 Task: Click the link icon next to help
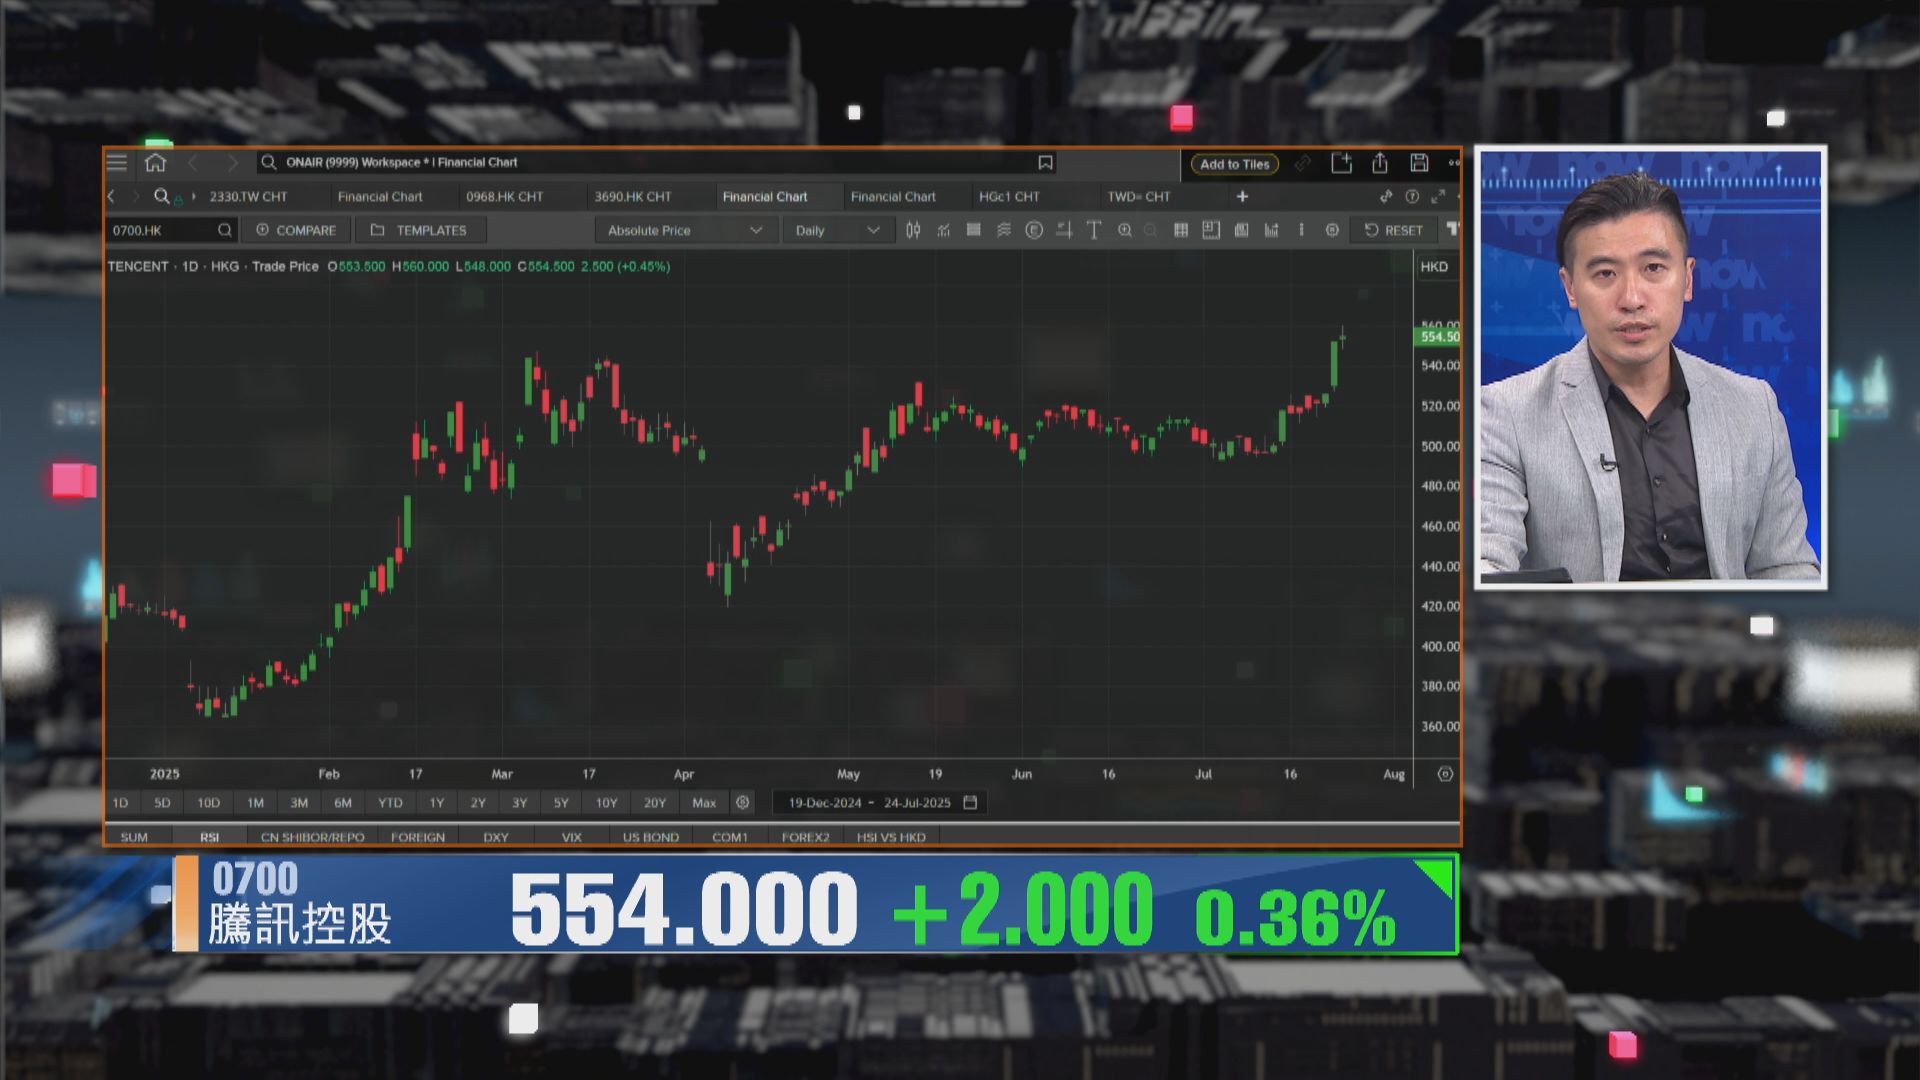point(1386,196)
